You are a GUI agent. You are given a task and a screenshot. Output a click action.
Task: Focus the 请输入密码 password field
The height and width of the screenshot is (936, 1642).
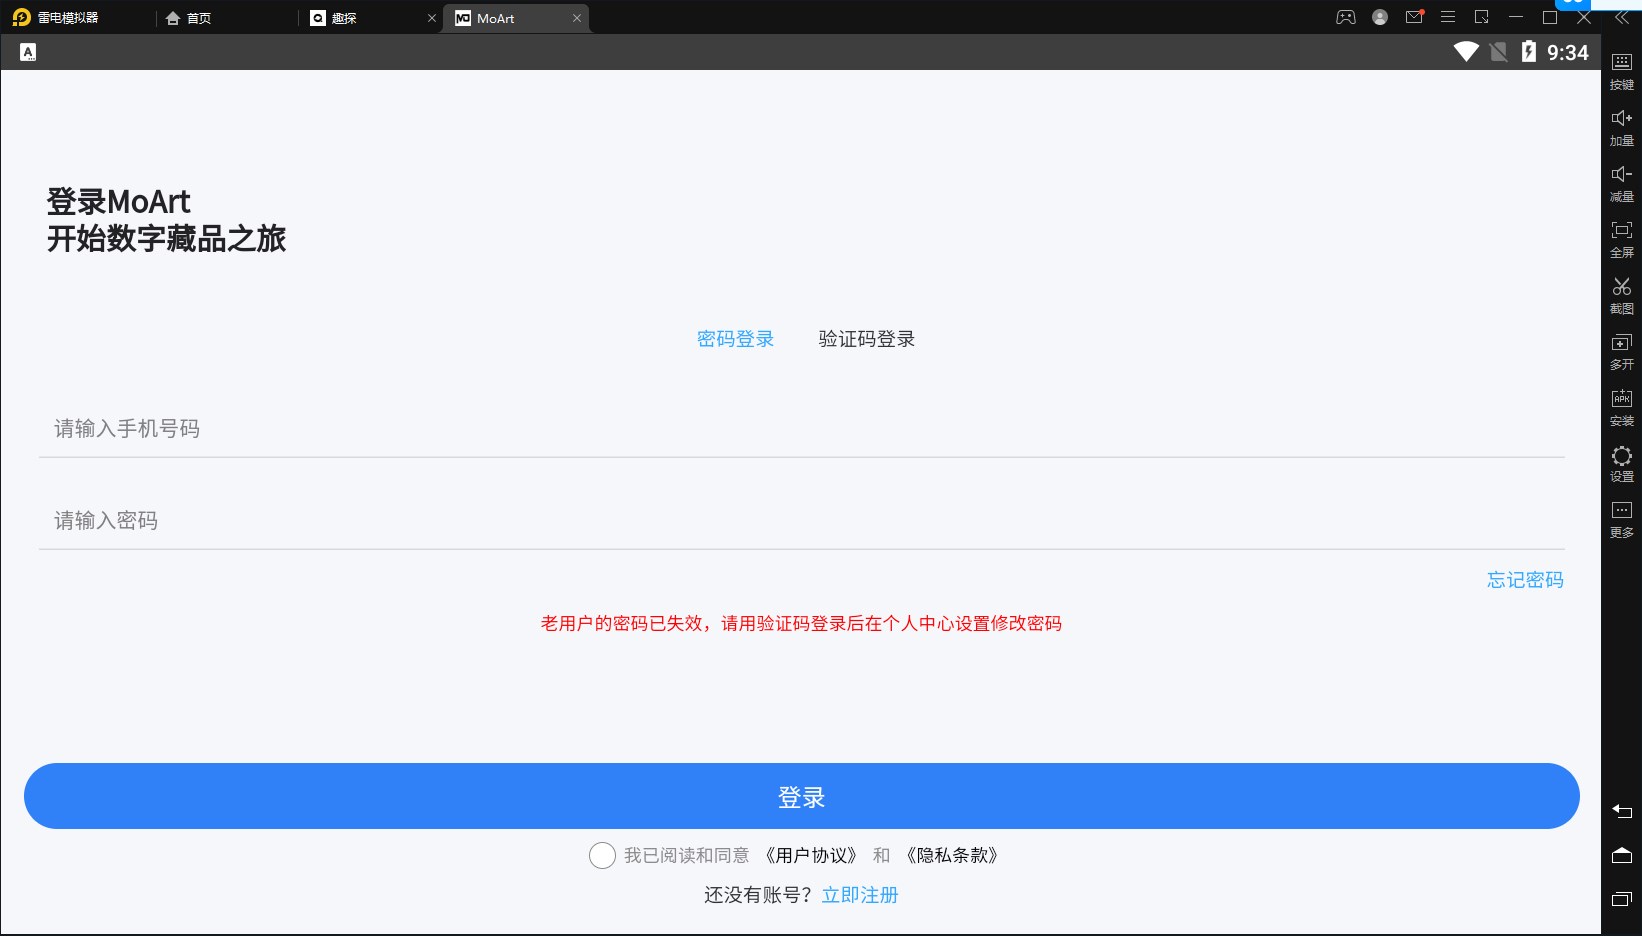tap(802, 521)
